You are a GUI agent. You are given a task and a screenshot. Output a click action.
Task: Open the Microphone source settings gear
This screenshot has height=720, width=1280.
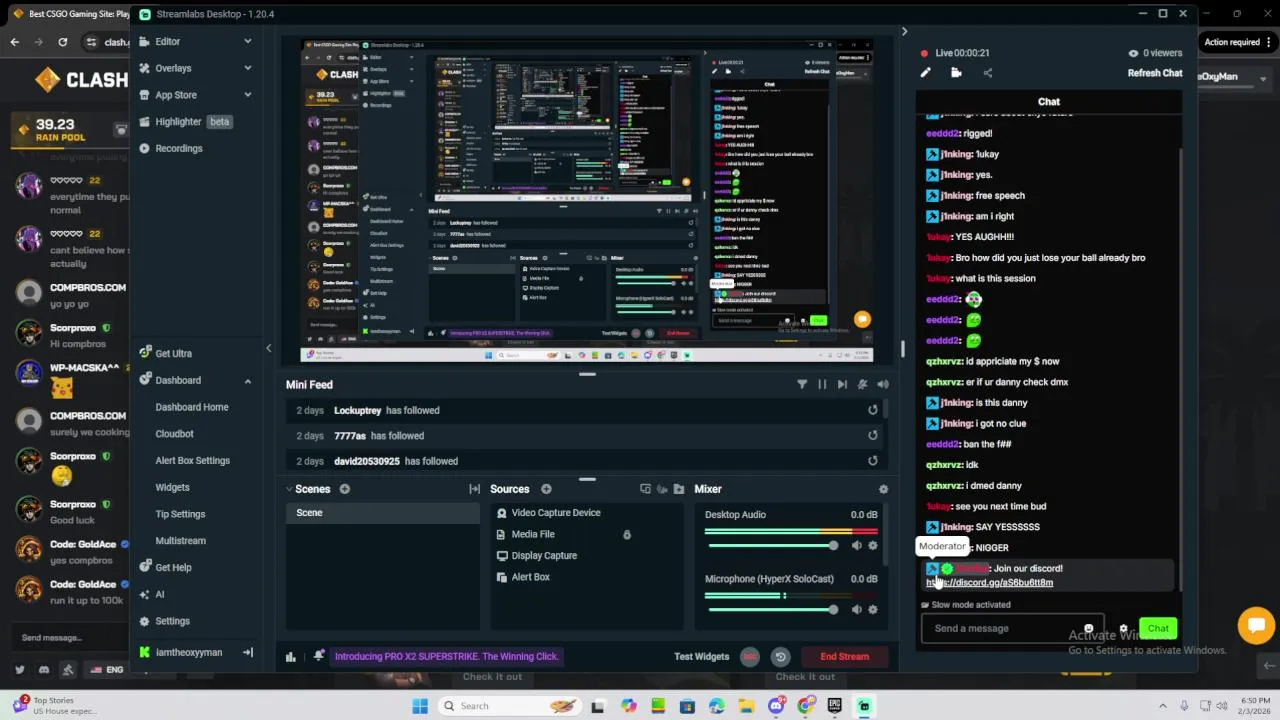pos(873,609)
